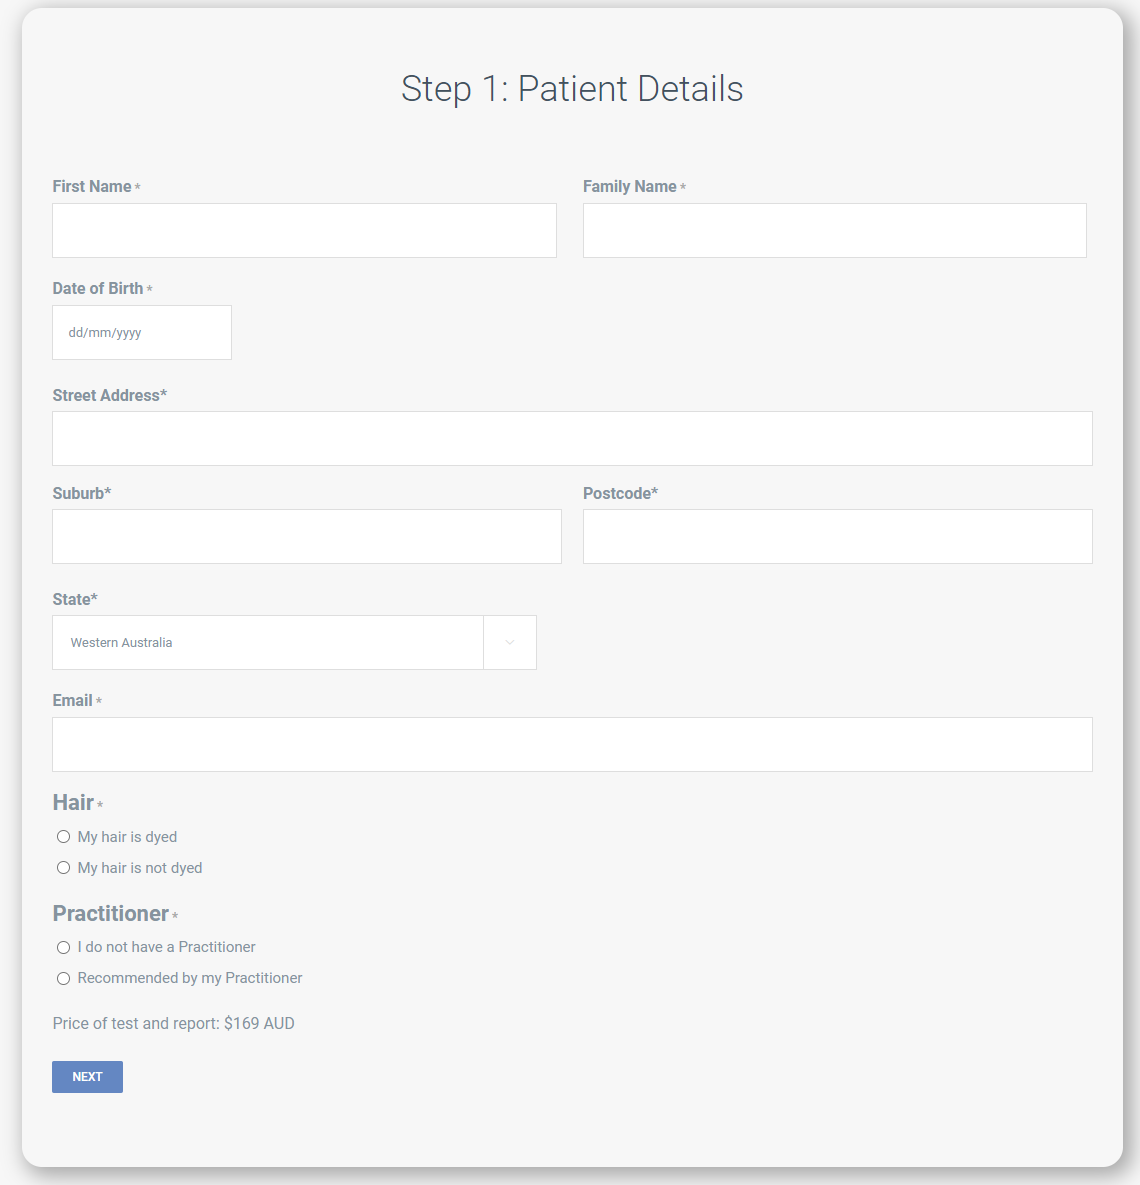Viewport: 1140px width, 1185px height.
Task: Click the Street Address input field
Action: coord(572,438)
